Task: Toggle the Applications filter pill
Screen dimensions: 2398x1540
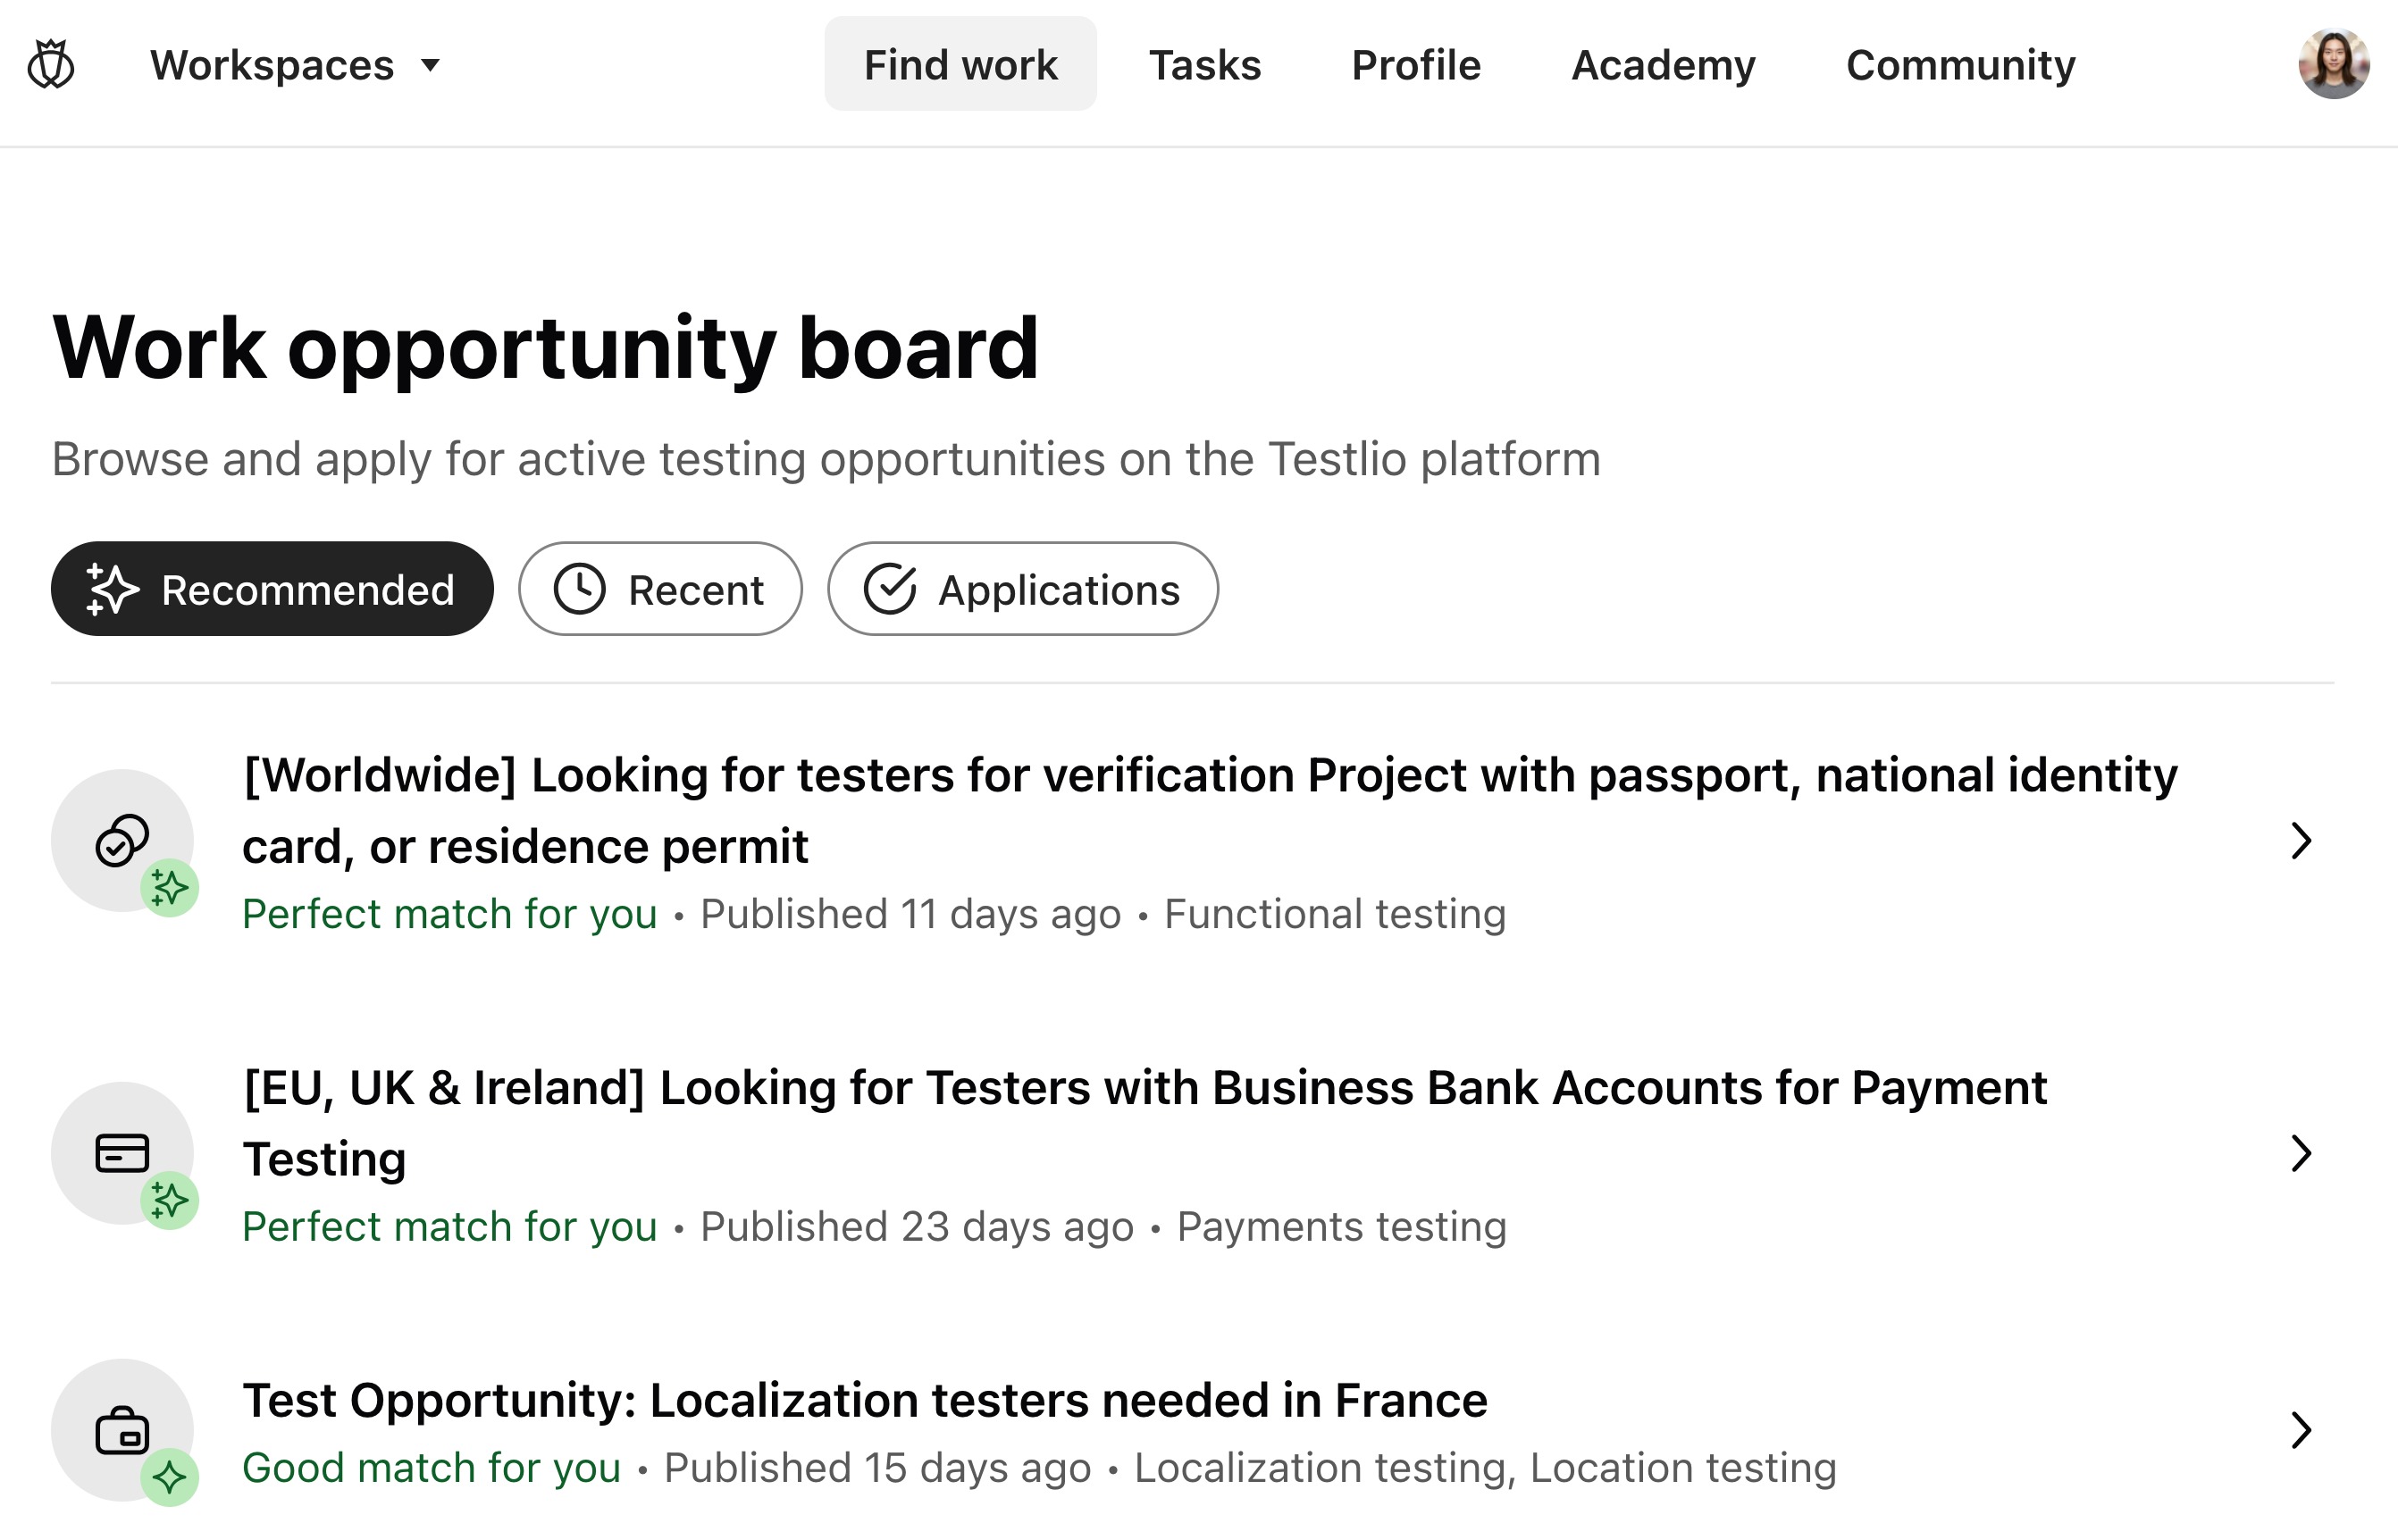Action: point(1021,589)
